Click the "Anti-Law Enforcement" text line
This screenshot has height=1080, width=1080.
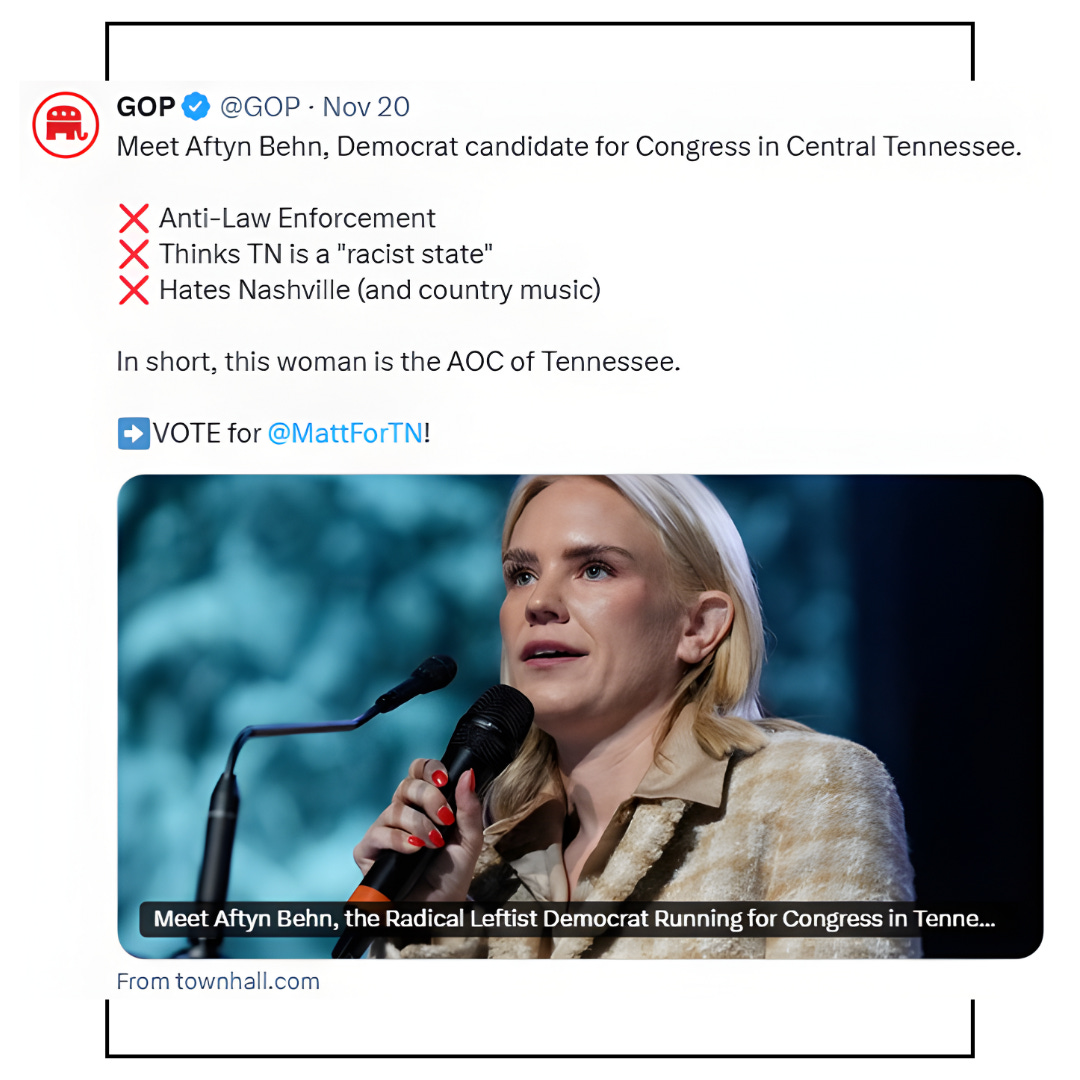[298, 218]
